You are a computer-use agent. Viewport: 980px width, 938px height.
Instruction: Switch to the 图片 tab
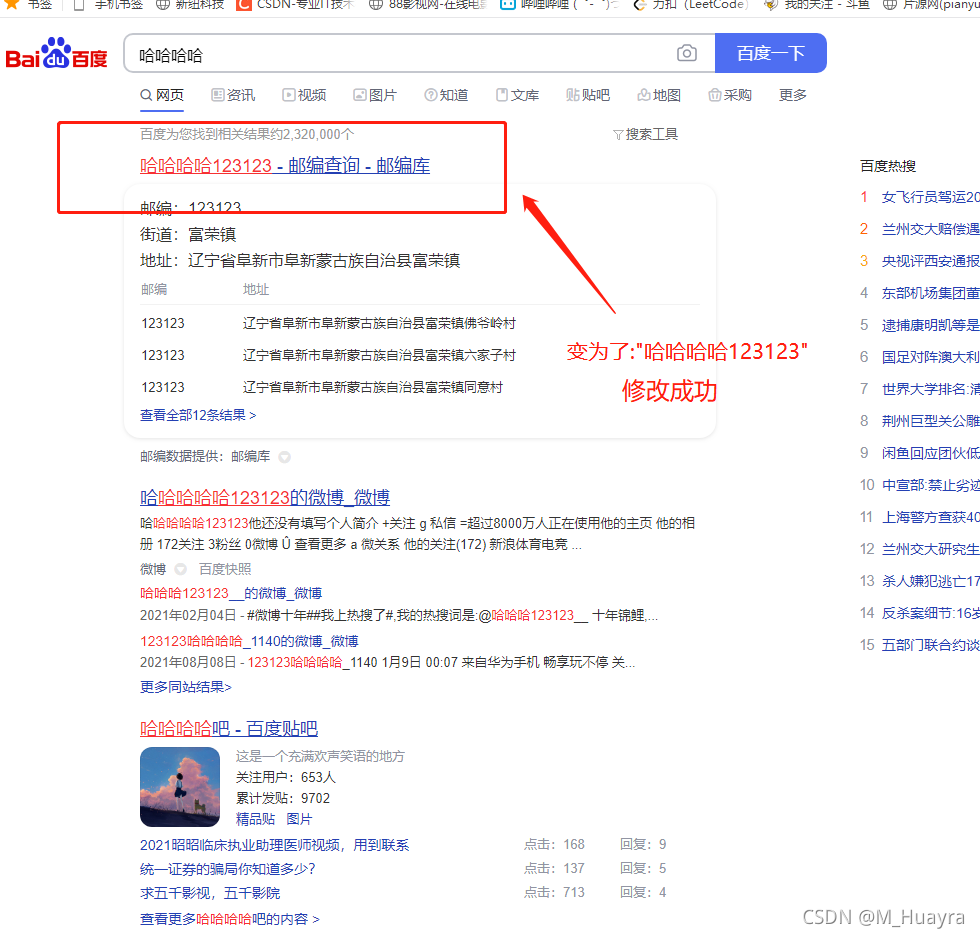pos(375,95)
